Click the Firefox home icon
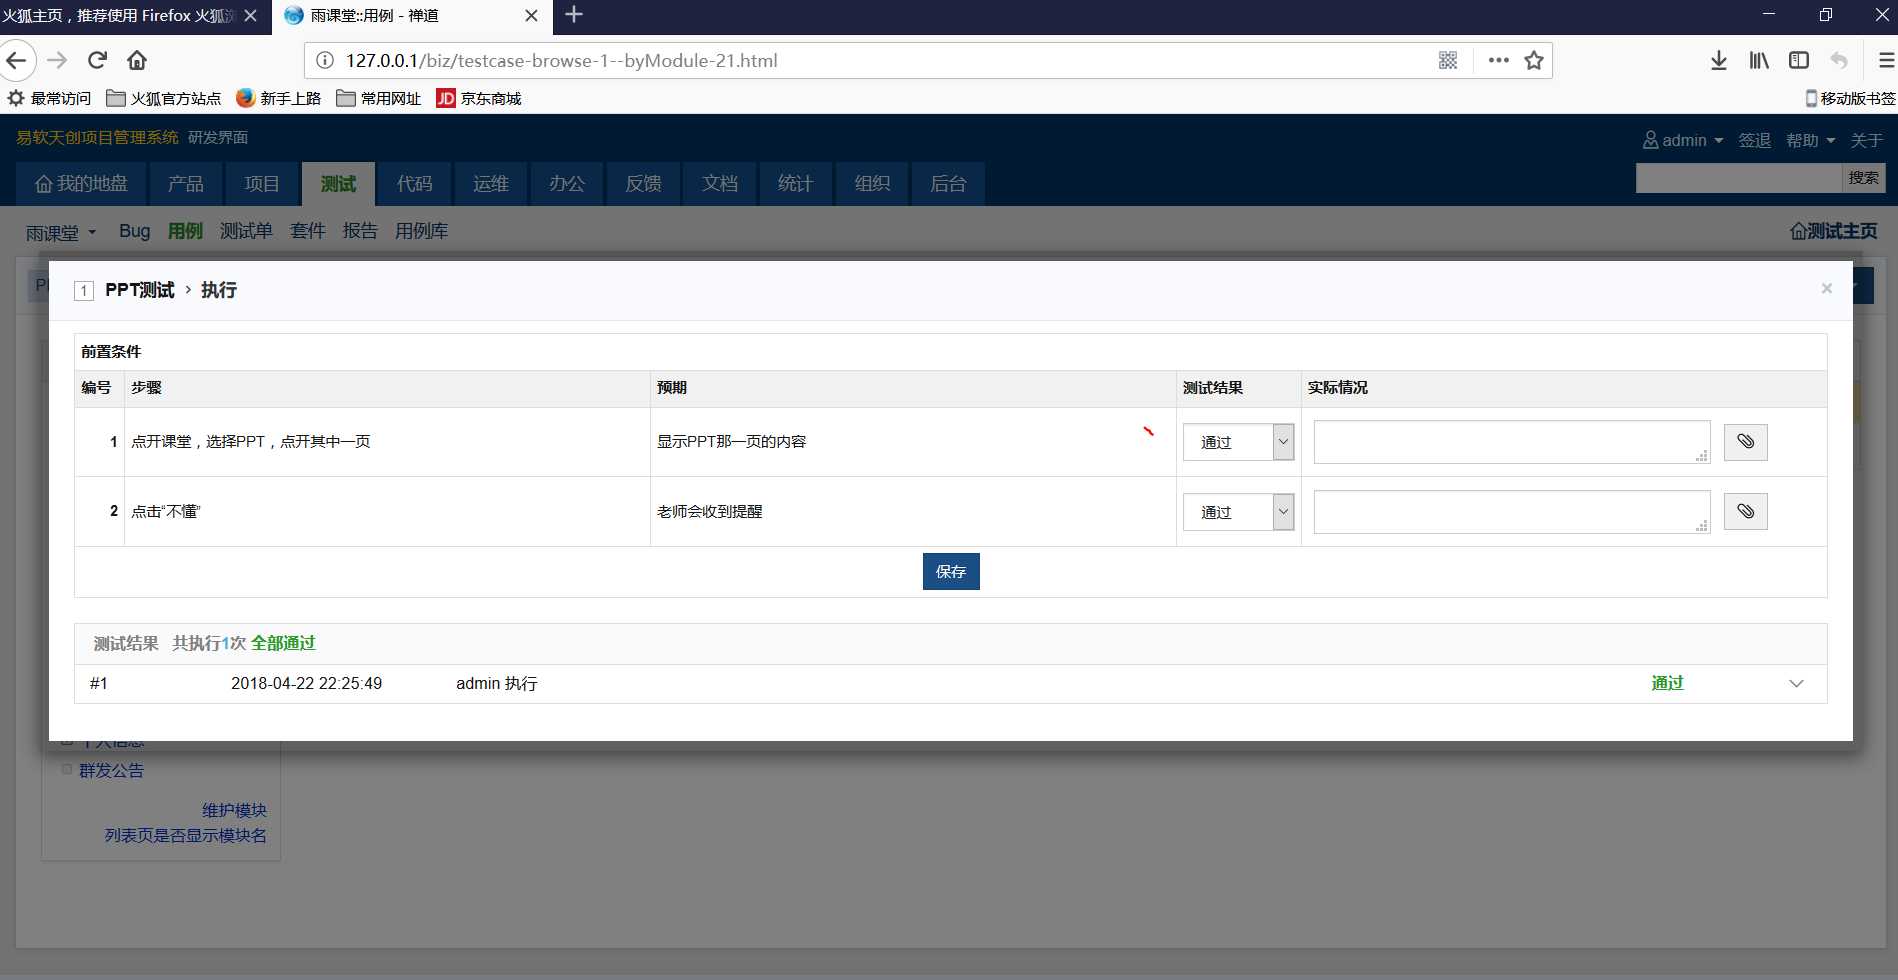The width and height of the screenshot is (1898, 980). tap(137, 60)
